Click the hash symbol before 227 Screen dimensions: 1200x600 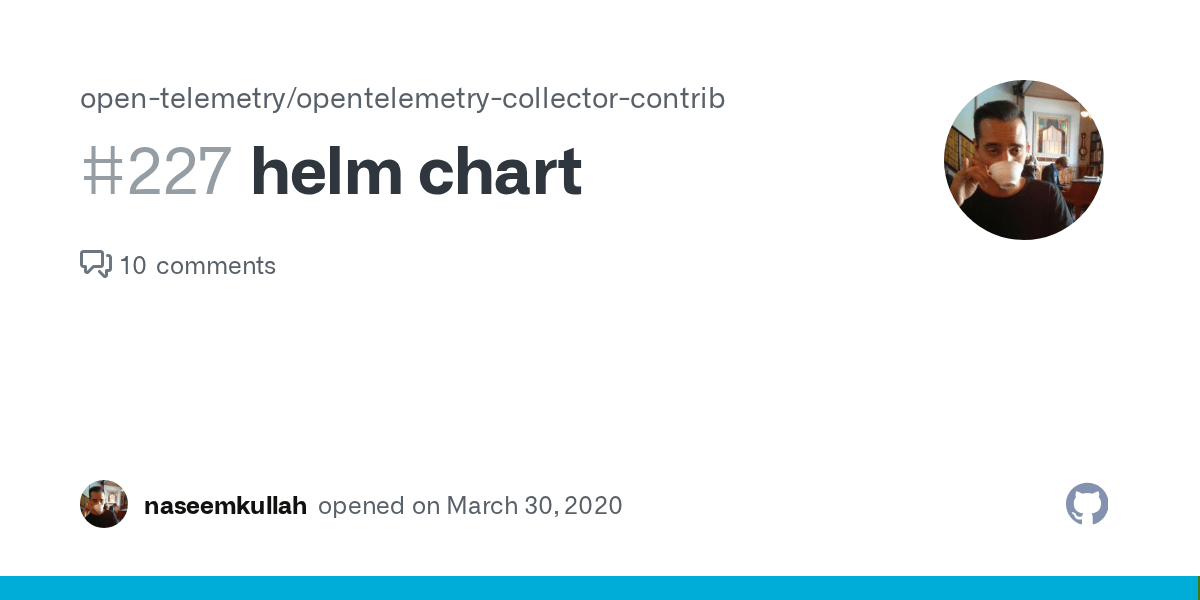100,172
